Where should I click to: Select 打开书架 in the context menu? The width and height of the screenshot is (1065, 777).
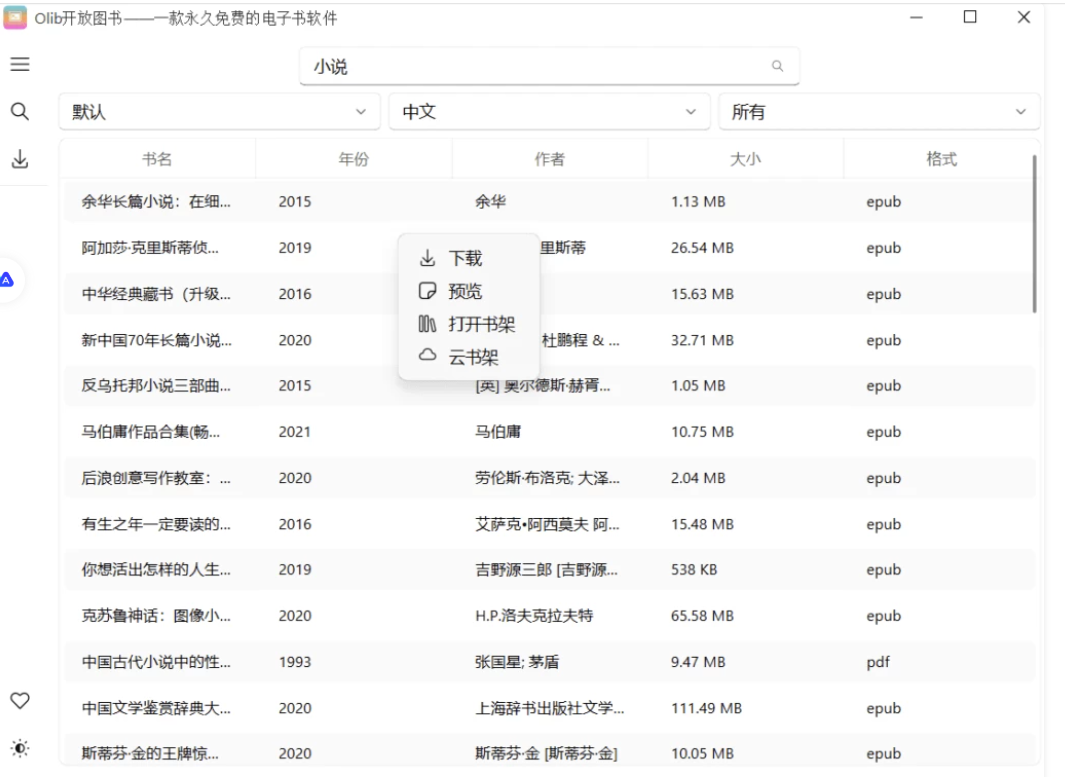coord(481,324)
